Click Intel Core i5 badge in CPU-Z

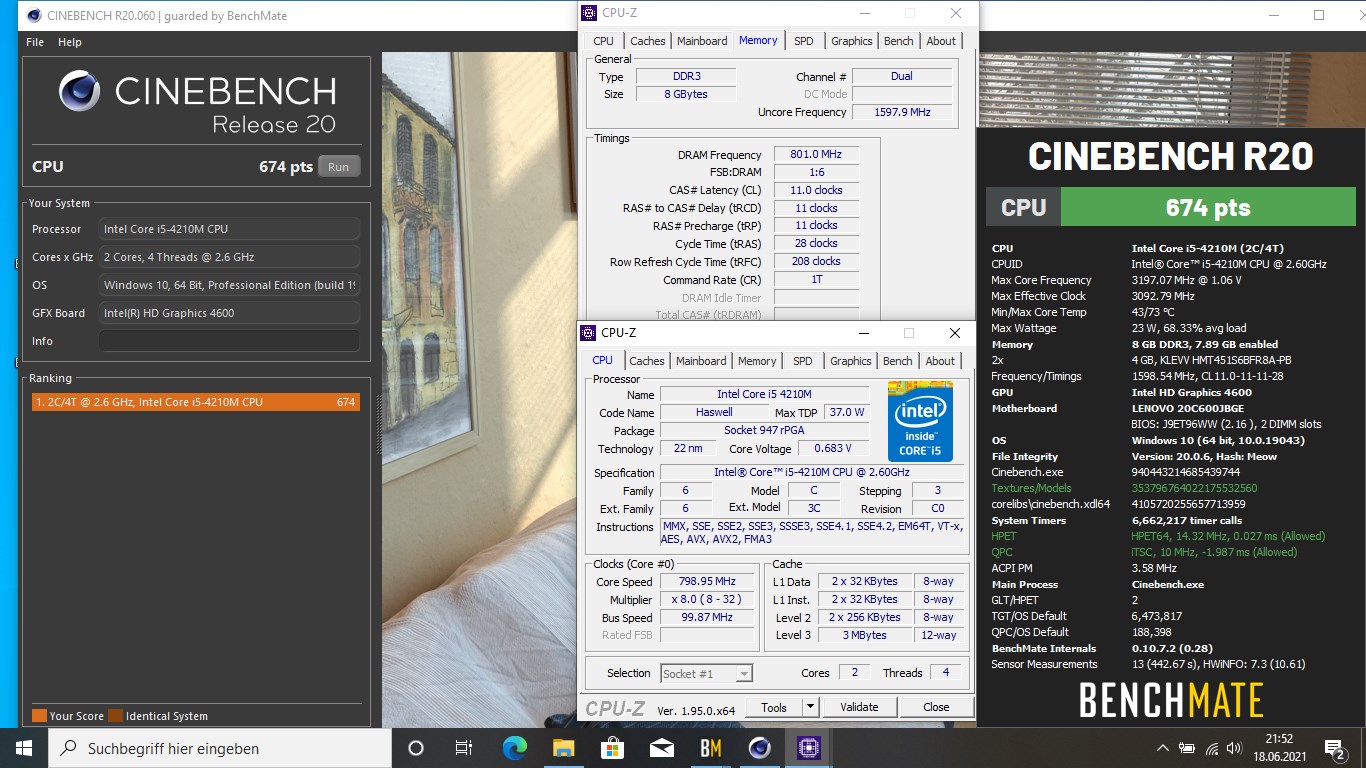click(x=920, y=421)
